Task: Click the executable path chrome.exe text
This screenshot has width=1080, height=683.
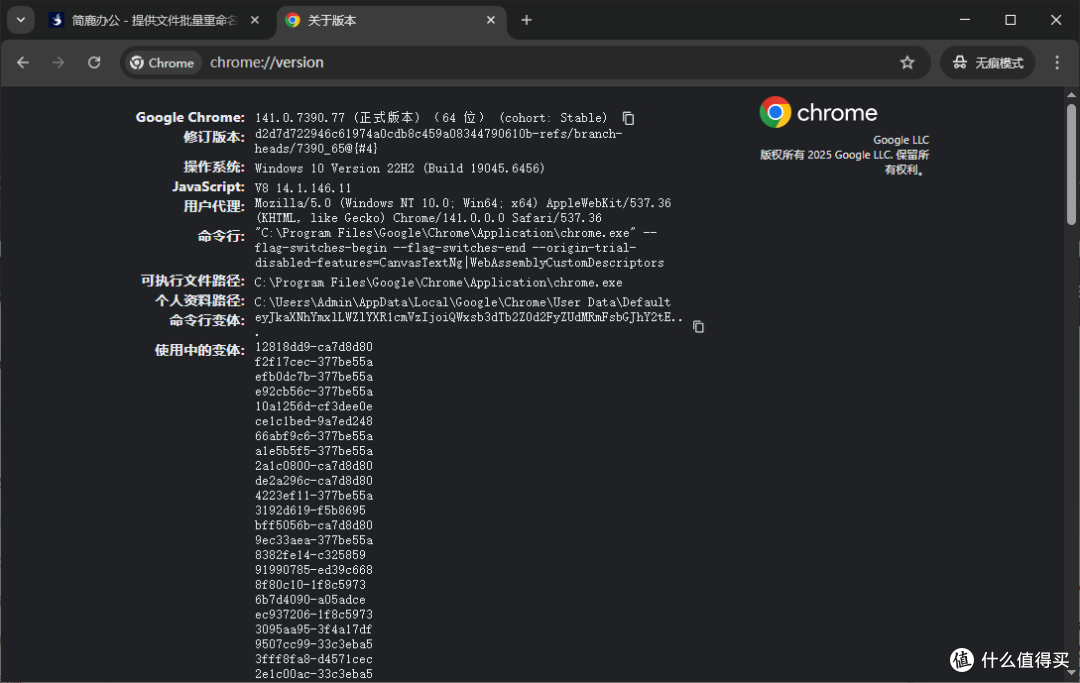Action: pyautogui.click(x=438, y=282)
